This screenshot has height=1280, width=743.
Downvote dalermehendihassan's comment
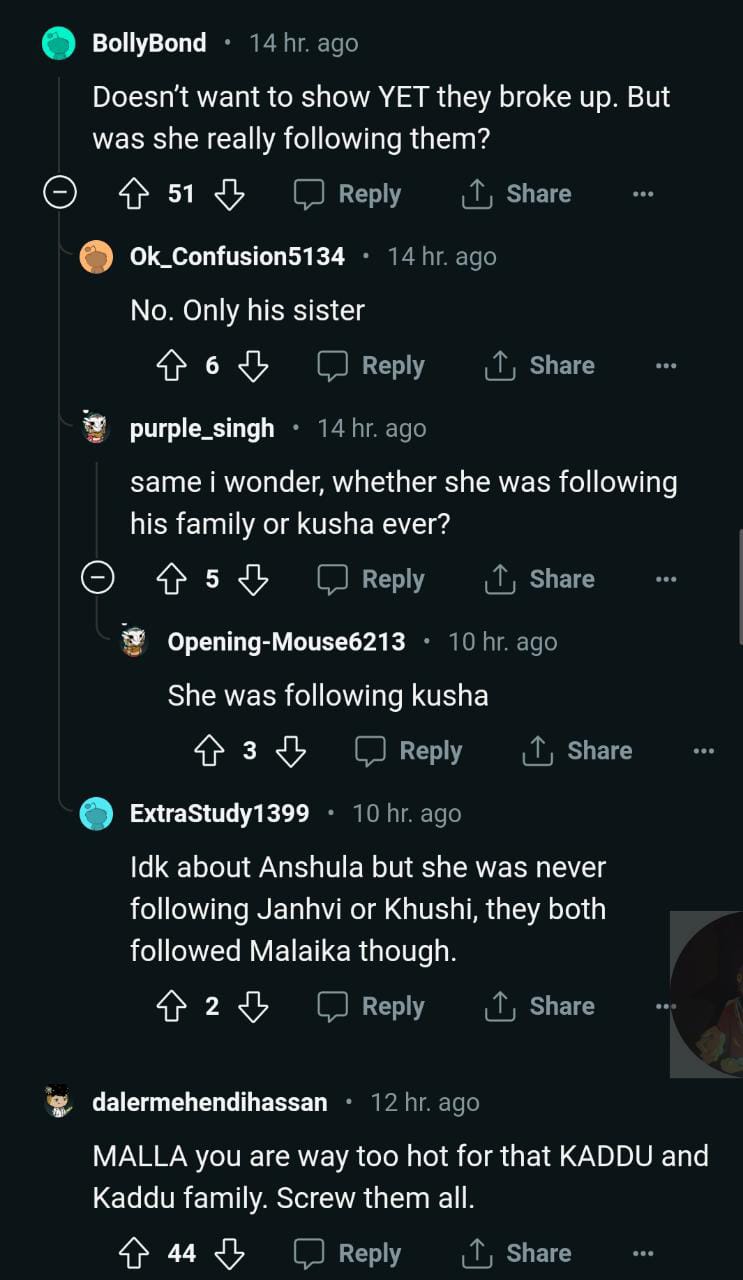point(230,1253)
